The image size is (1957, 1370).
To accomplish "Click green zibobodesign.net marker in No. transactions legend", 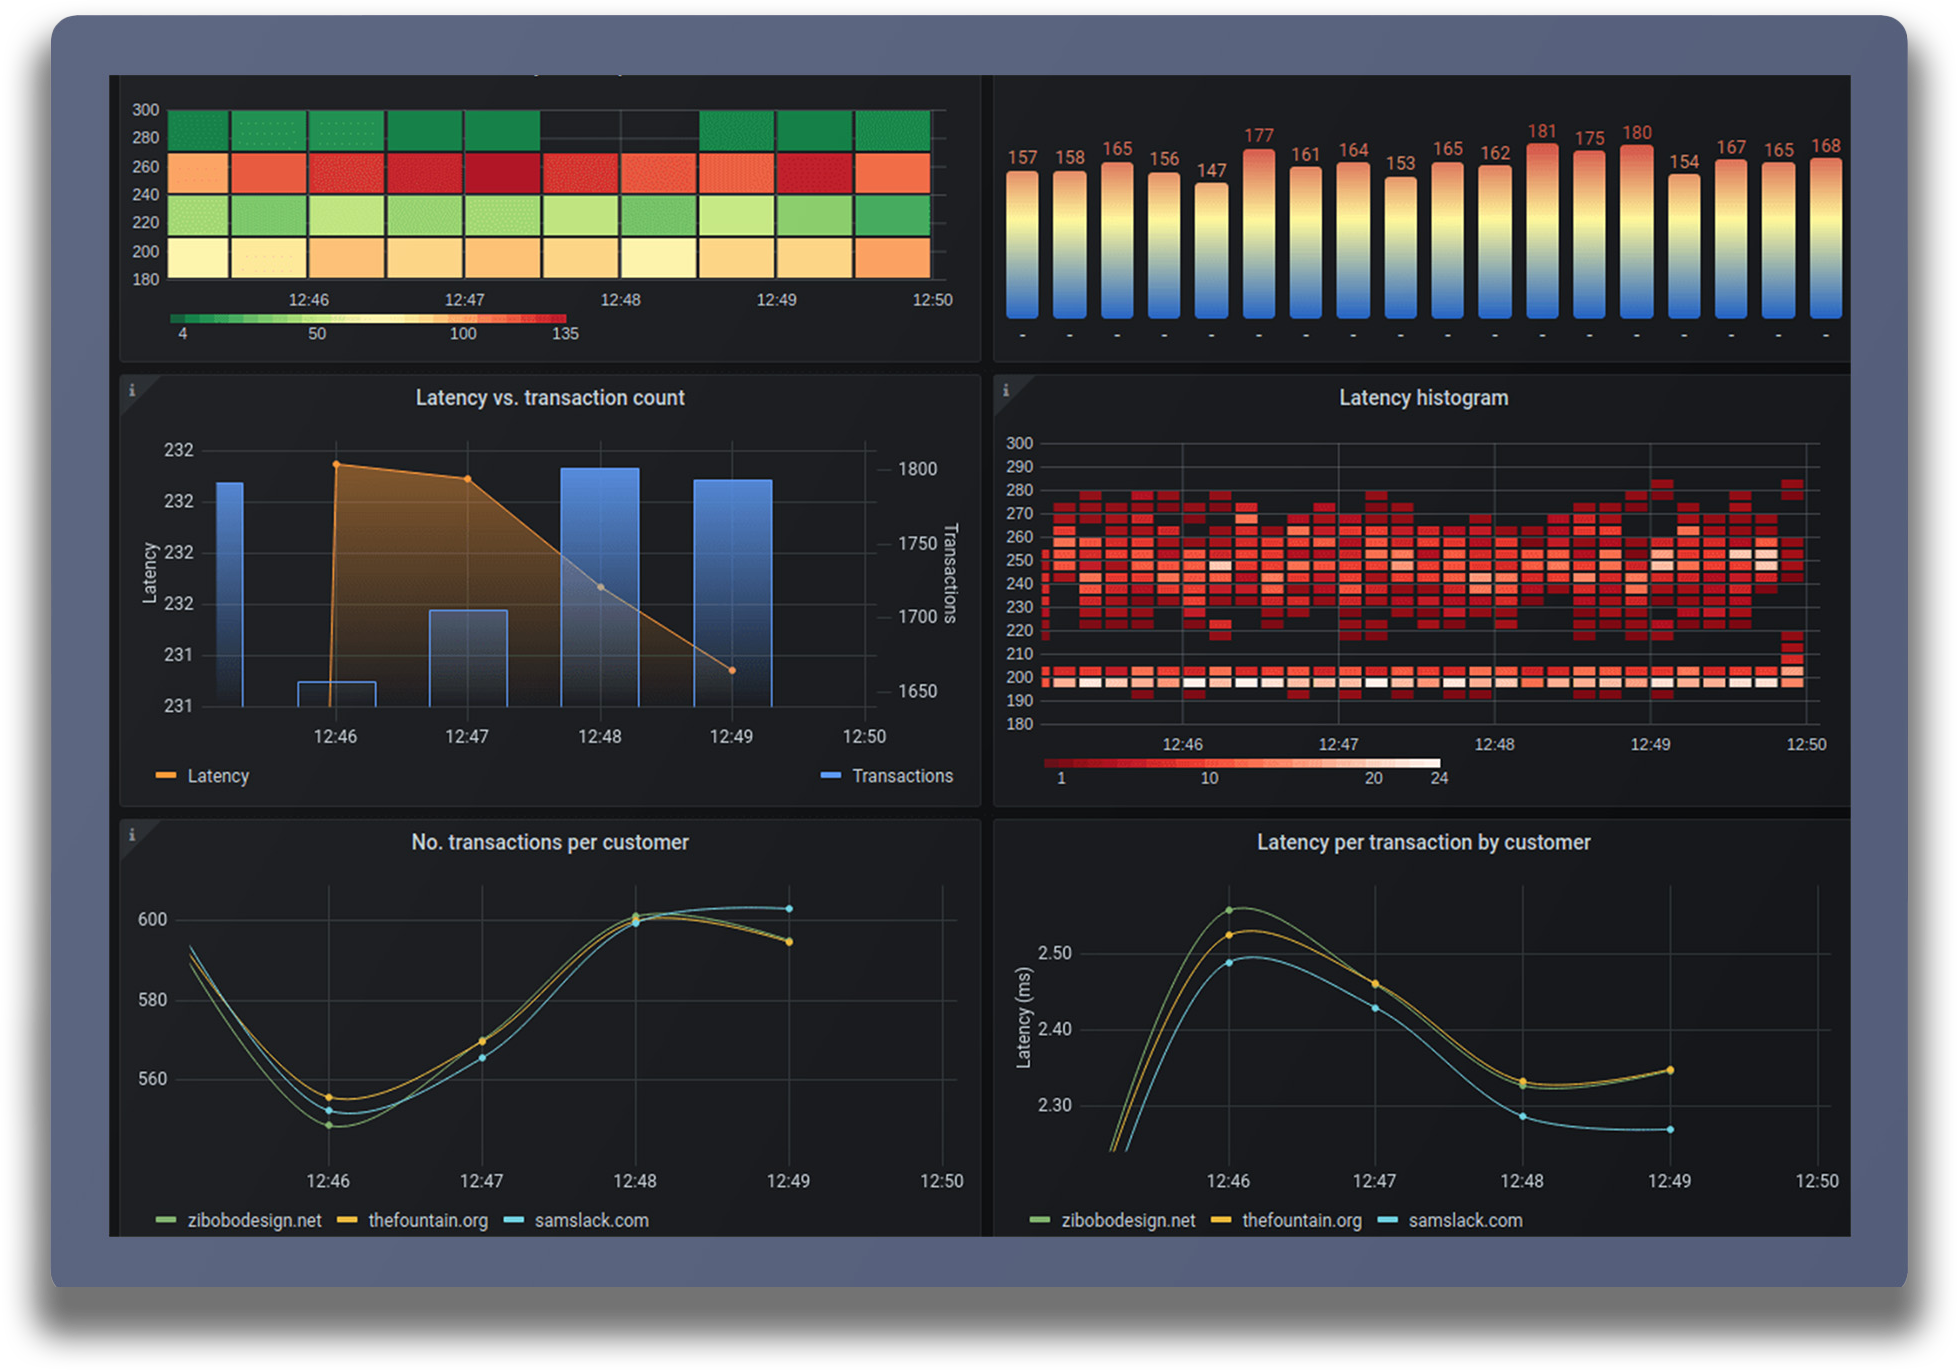I will click(x=166, y=1220).
